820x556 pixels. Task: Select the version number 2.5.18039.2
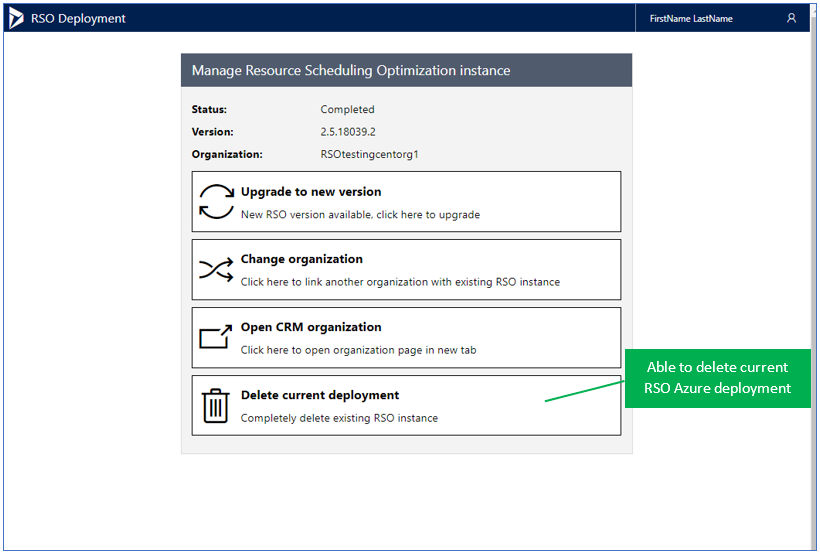tap(348, 132)
